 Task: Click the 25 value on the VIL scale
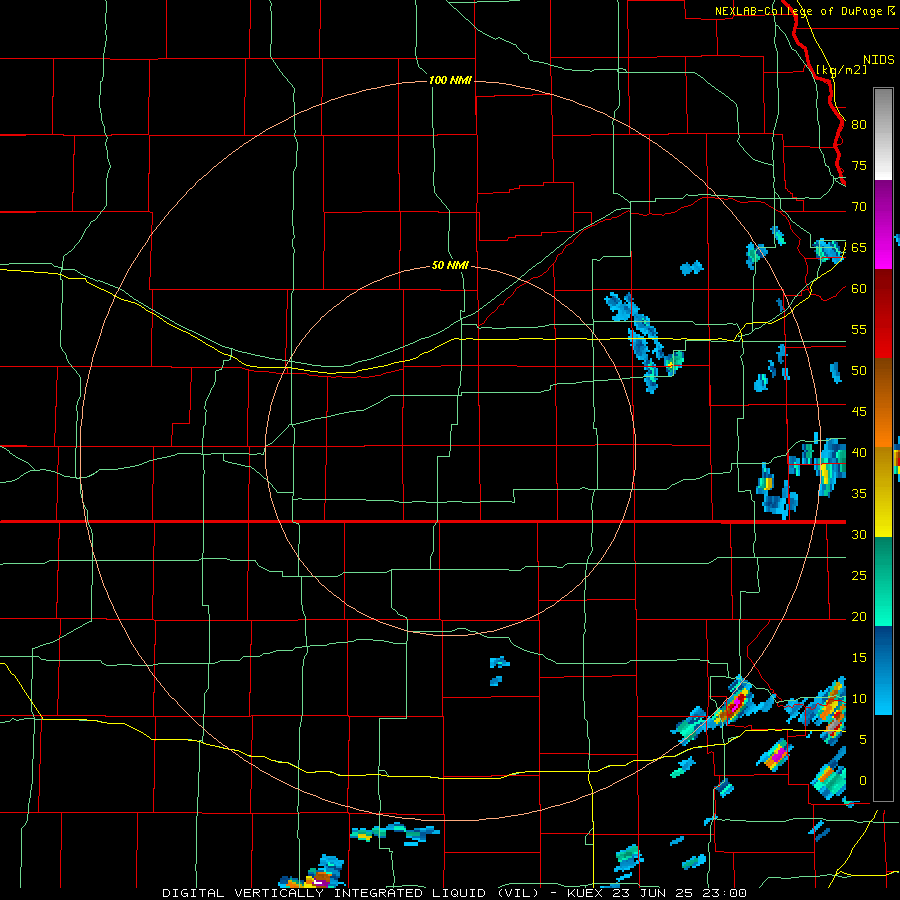pyautogui.click(x=859, y=576)
